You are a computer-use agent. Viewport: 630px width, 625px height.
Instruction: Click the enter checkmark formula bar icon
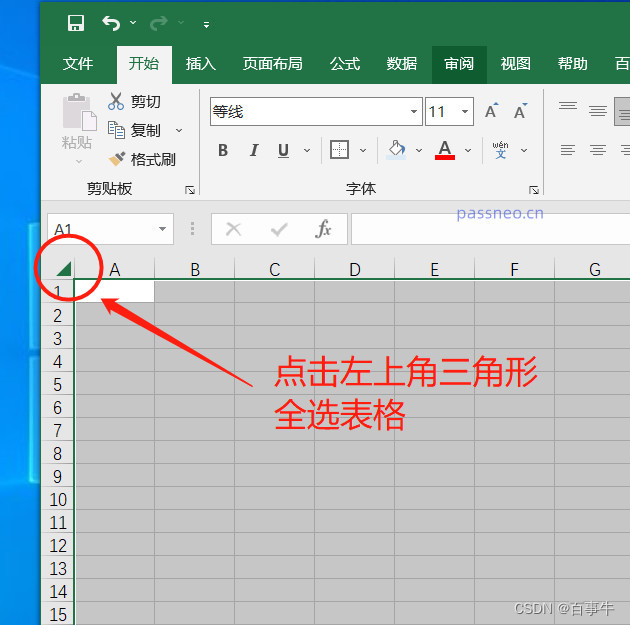[x=279, y=229]
